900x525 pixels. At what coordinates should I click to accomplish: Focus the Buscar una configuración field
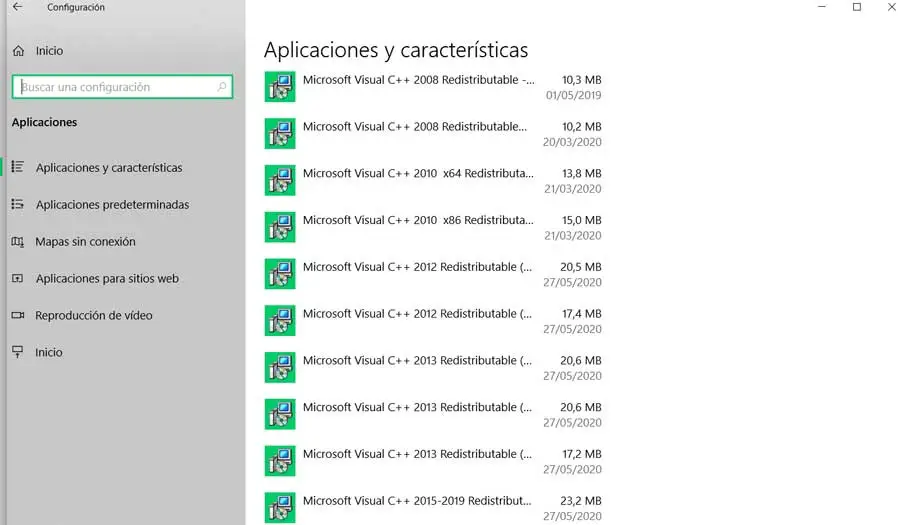click(122, 87)
